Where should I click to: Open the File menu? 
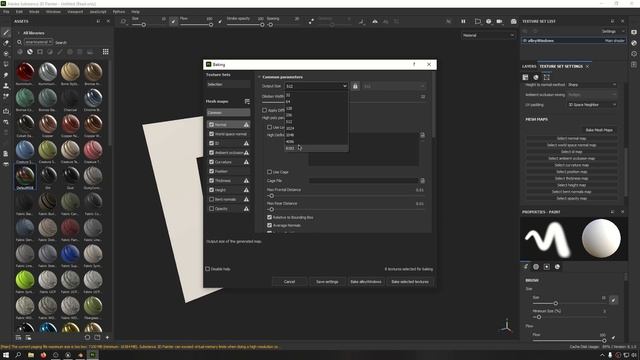(6, 12)
